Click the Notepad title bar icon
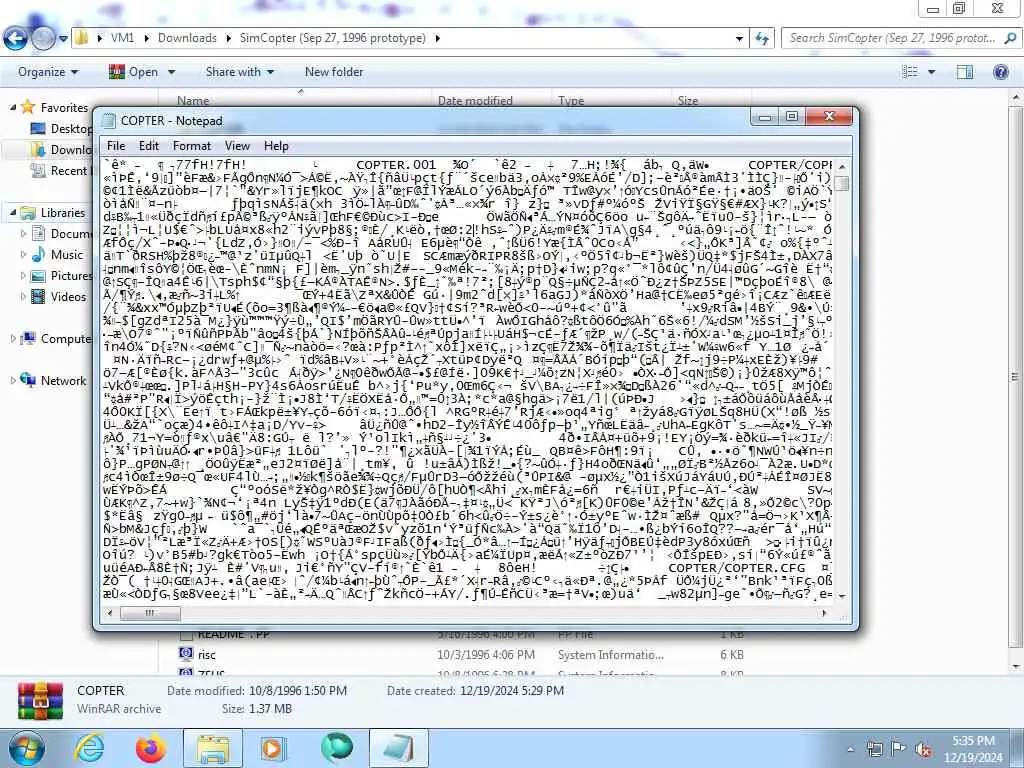Screen dimensions: 1024x768 pos(109,120)
